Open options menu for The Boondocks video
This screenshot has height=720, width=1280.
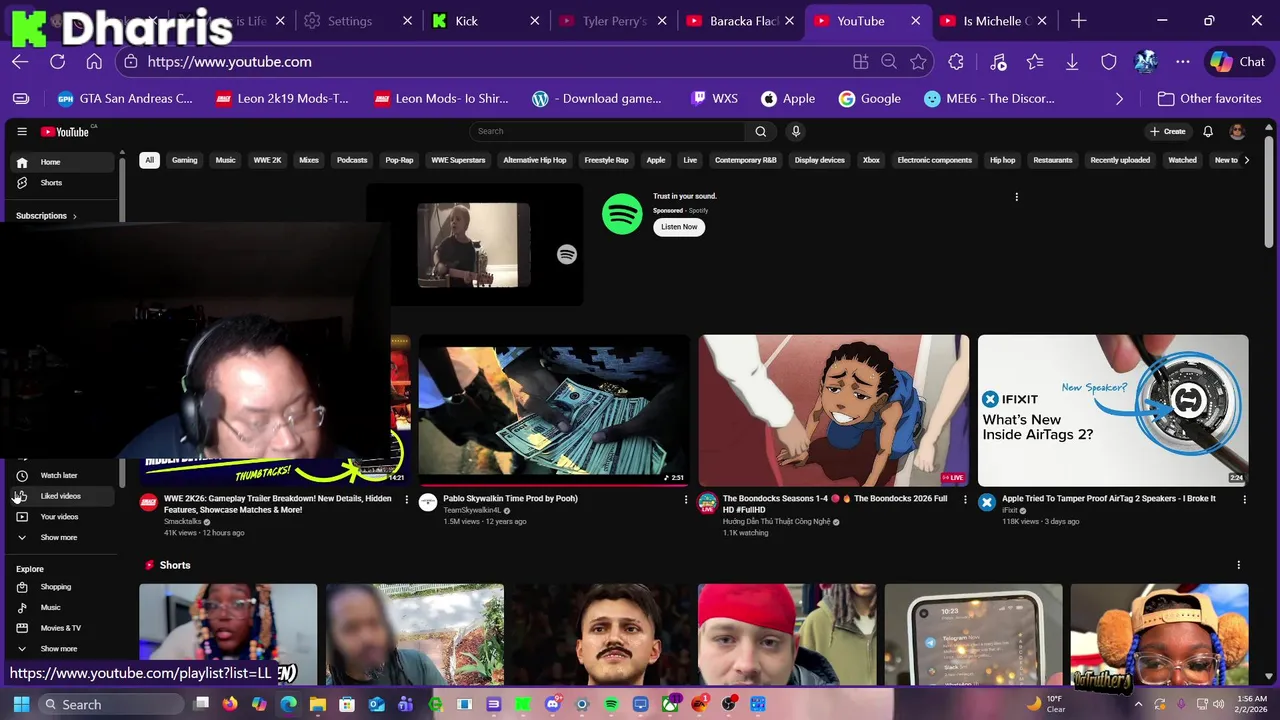pos(965,499)
